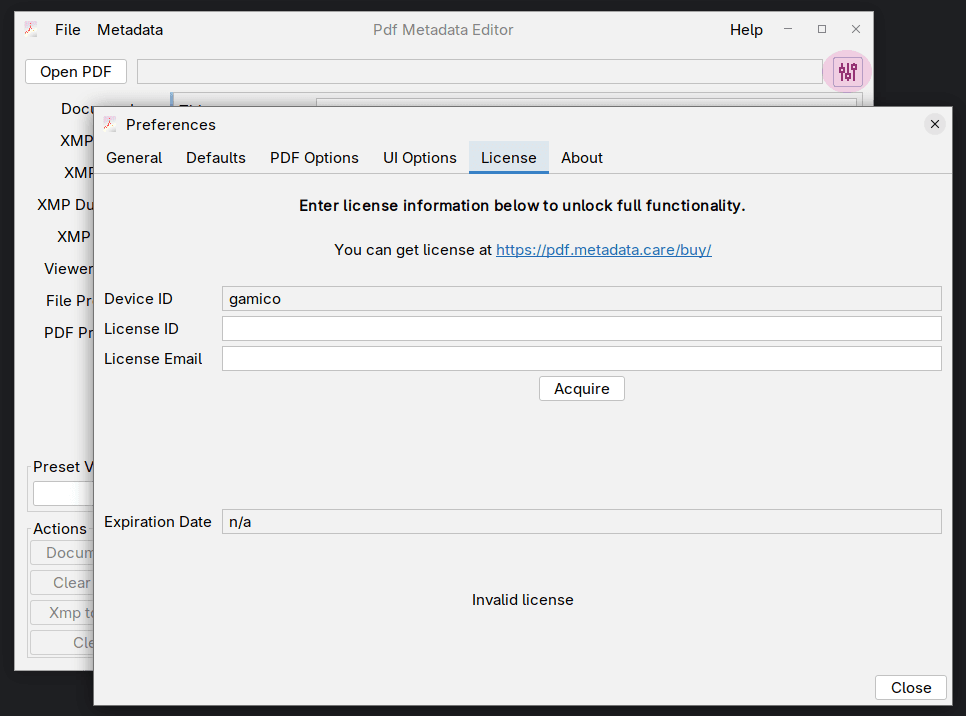
Task: Open Preferences using the sliders icon
Action: [x=846, y=71]
